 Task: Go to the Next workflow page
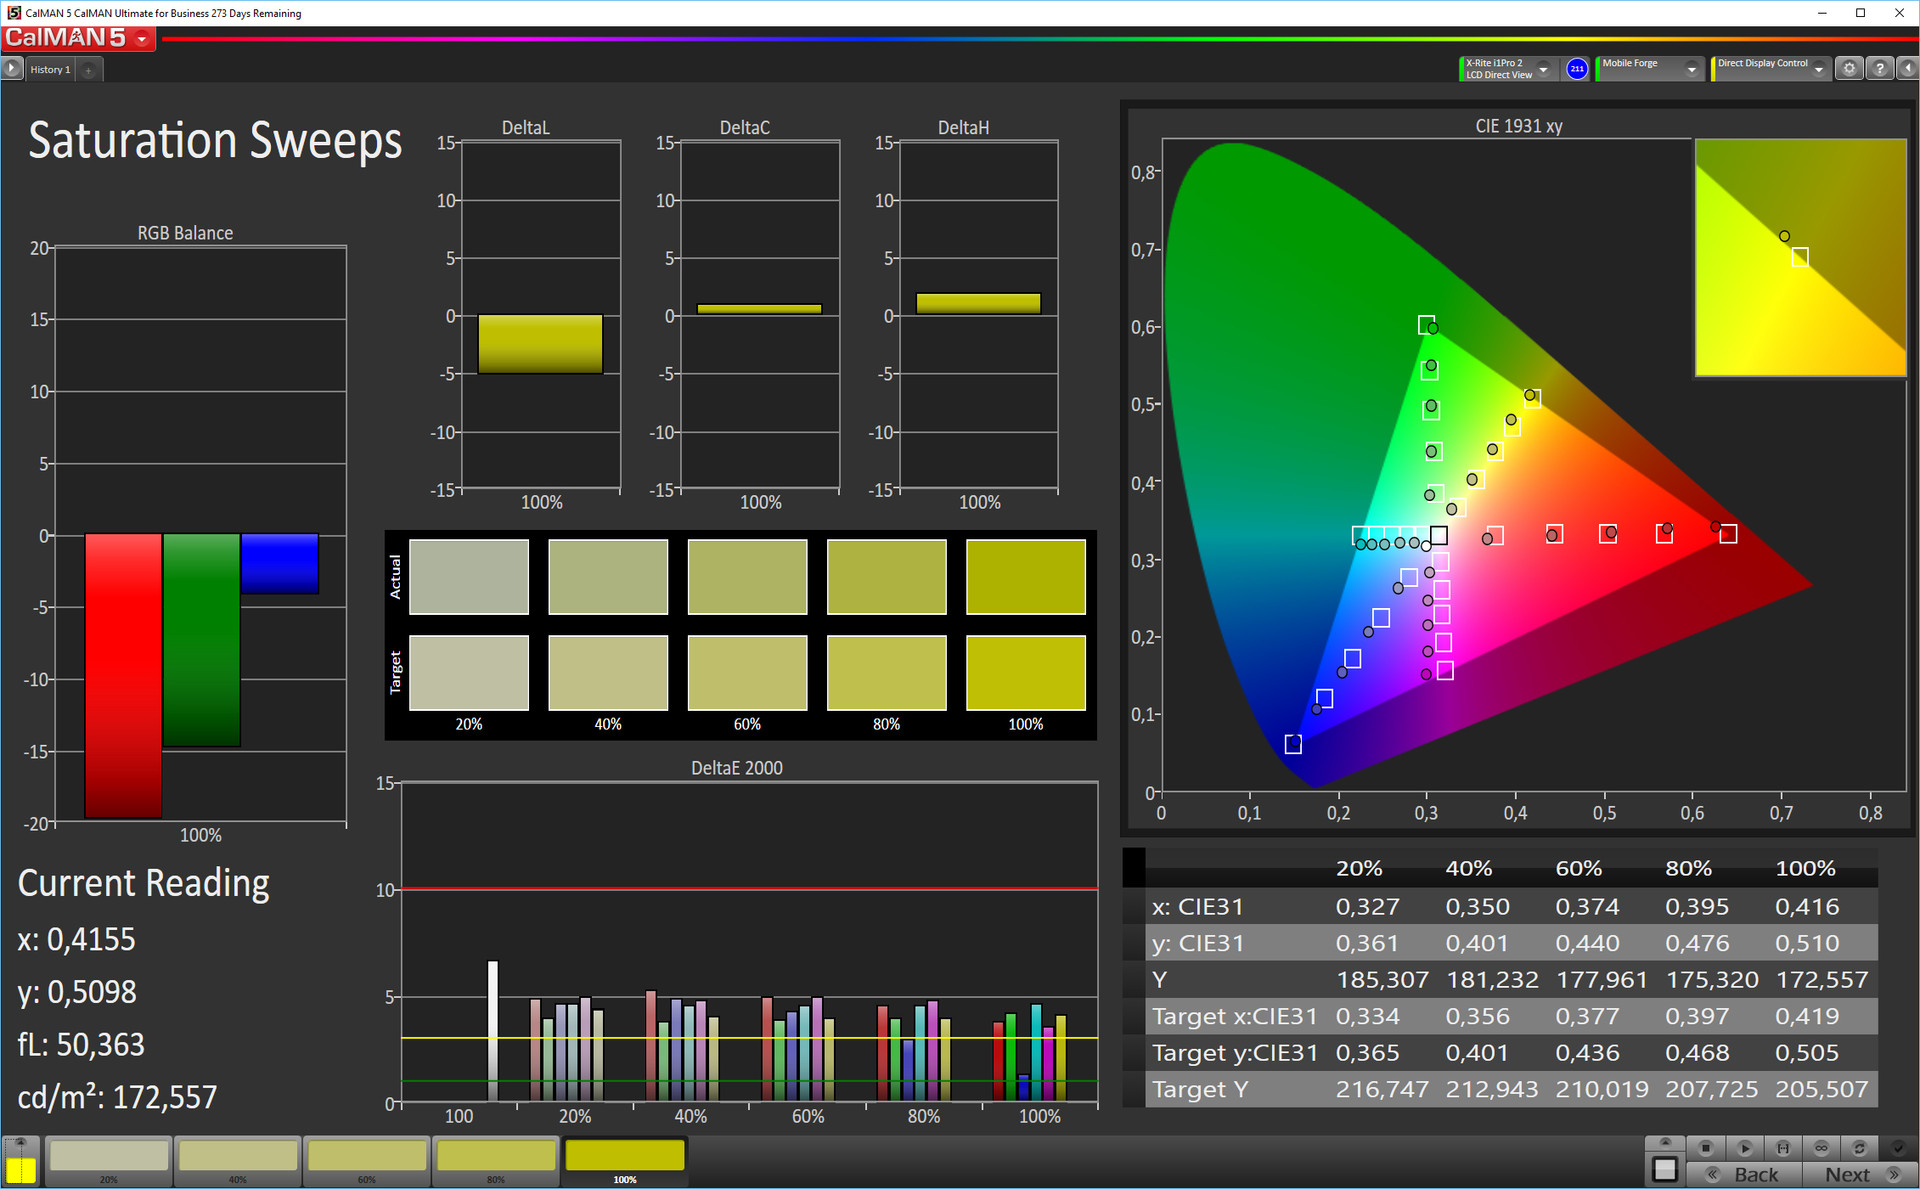tap(1860, 1174)
